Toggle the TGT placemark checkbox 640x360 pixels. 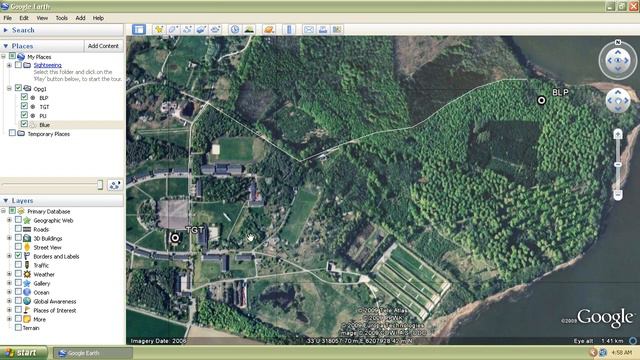[x=24, y=106]
